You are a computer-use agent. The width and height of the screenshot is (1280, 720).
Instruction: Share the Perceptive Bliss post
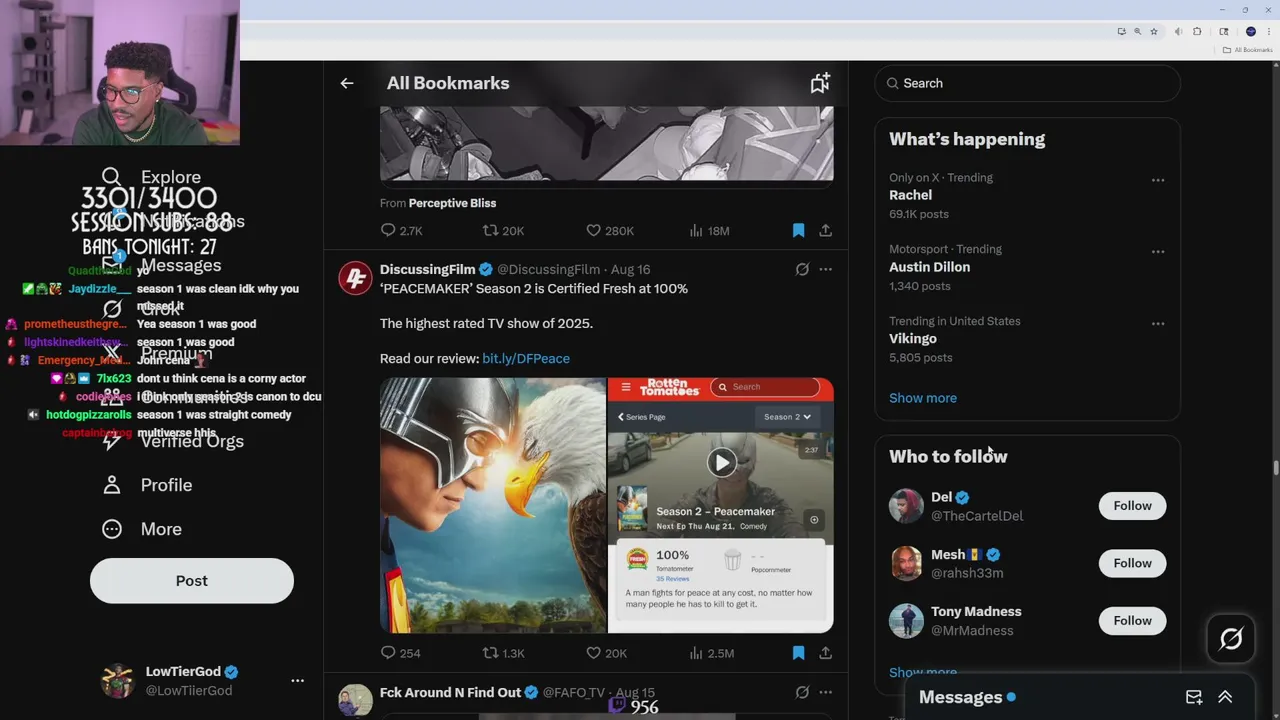[825, 231]
